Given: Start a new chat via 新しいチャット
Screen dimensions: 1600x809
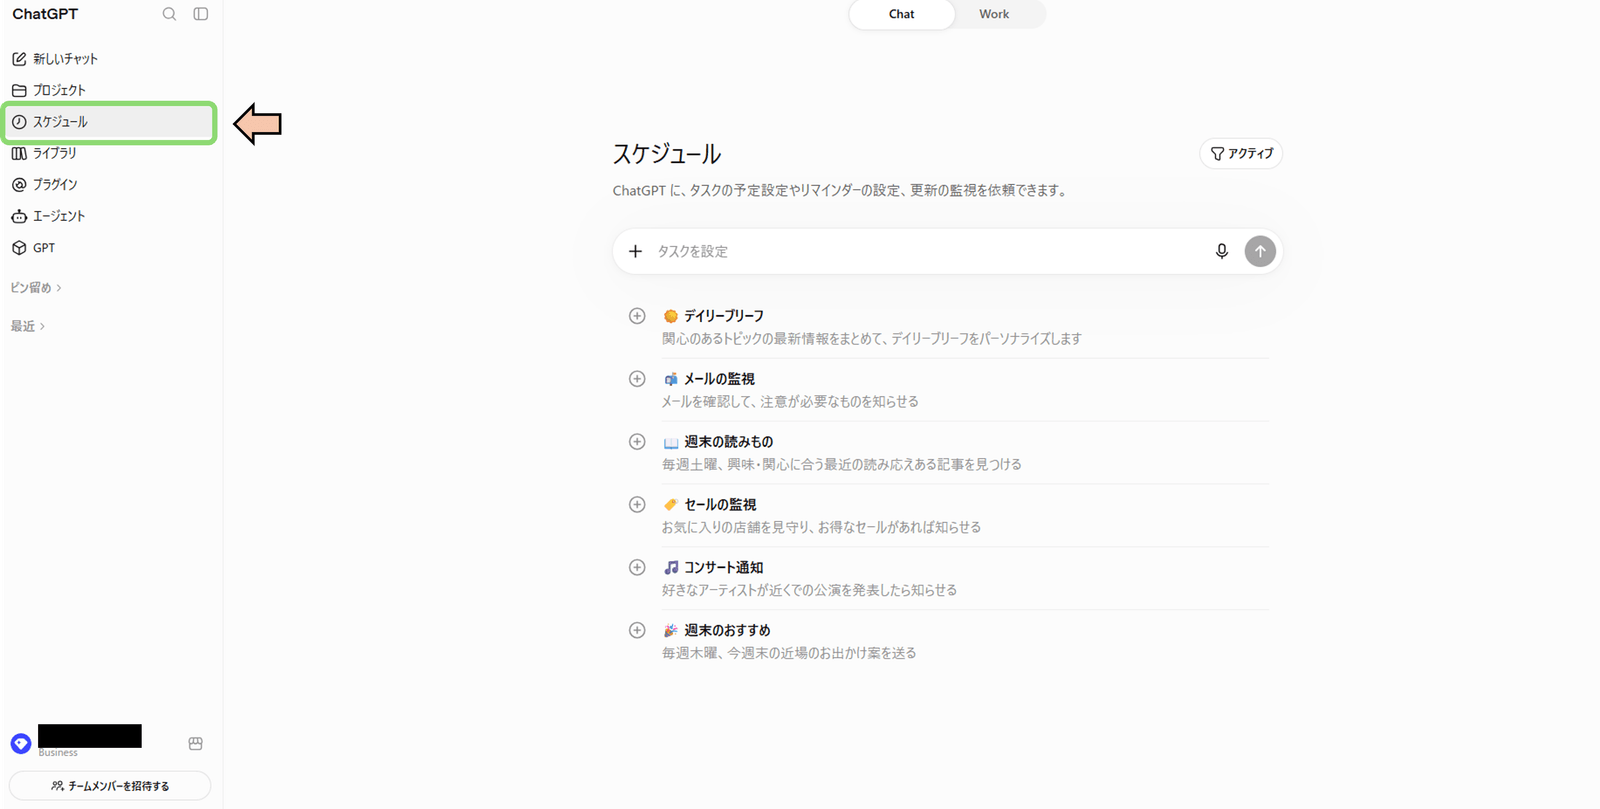Looking at the screenshot, I should click(108, 59).
